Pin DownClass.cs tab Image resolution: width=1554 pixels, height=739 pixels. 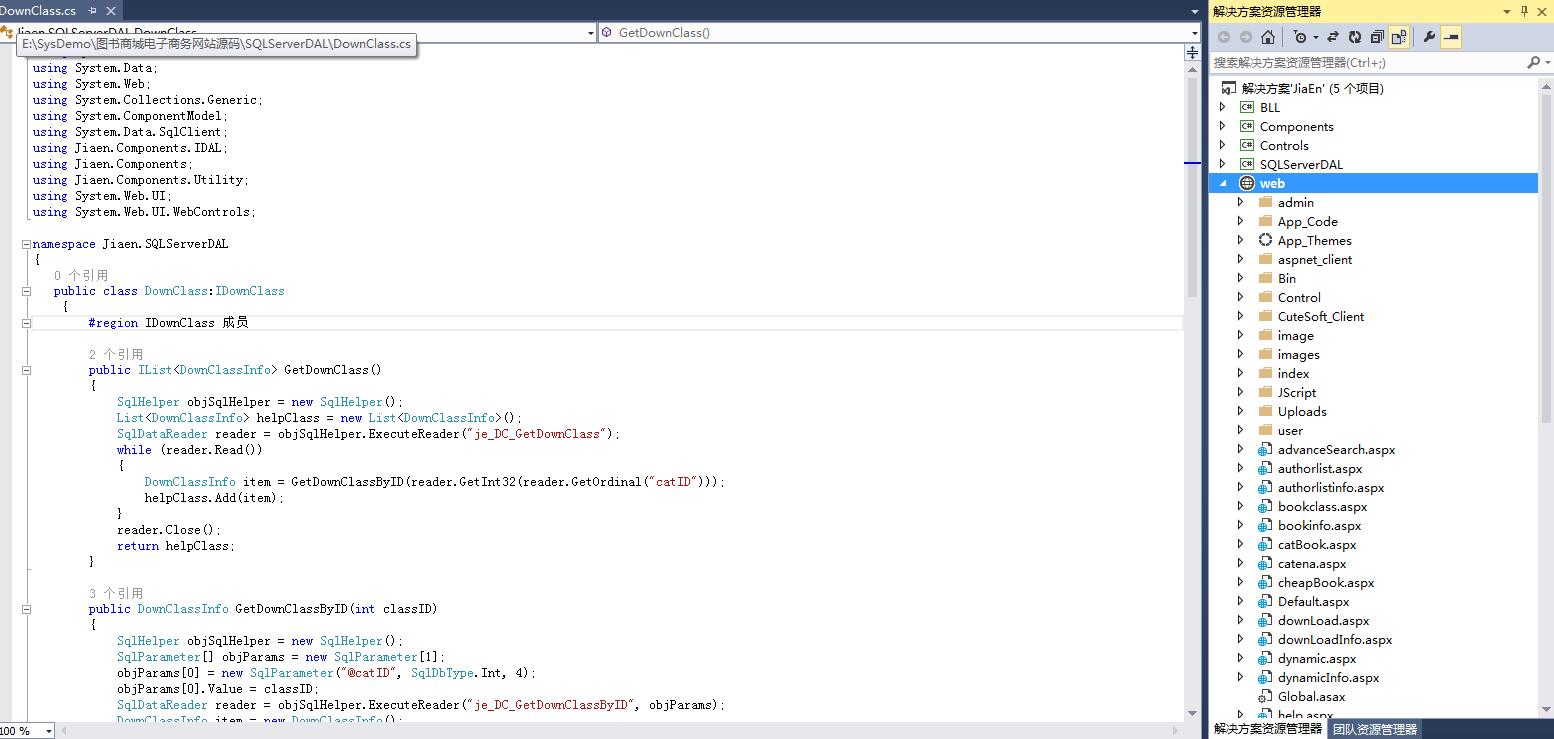[x=93, y=11]
